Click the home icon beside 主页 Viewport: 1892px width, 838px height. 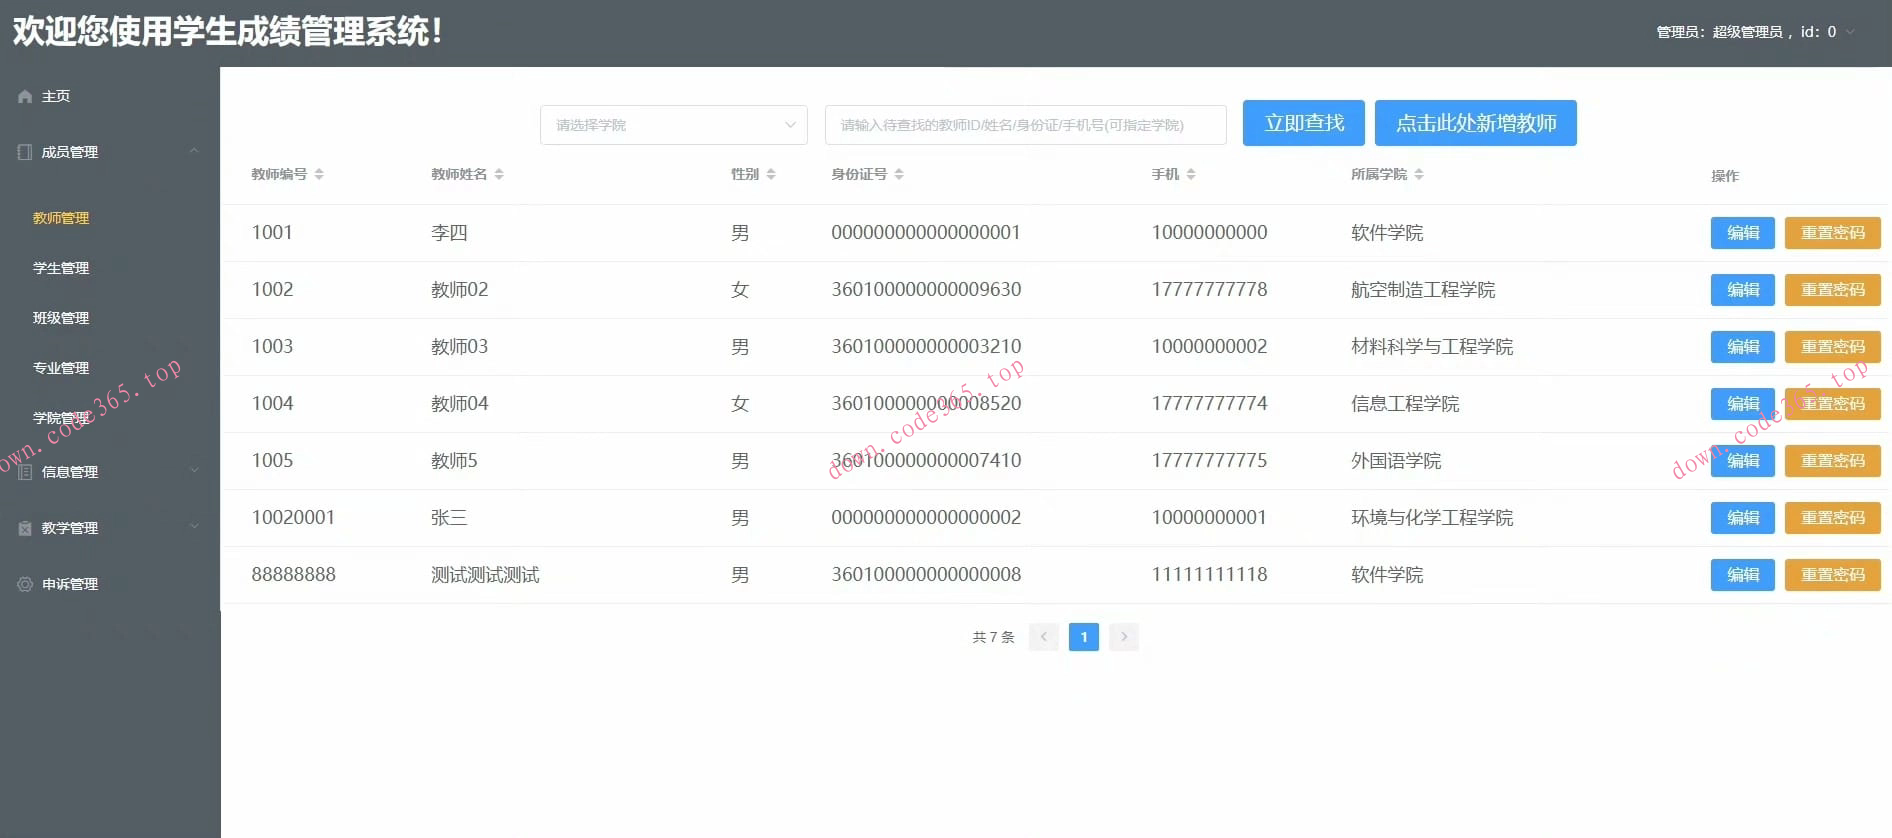coord(25,97)
